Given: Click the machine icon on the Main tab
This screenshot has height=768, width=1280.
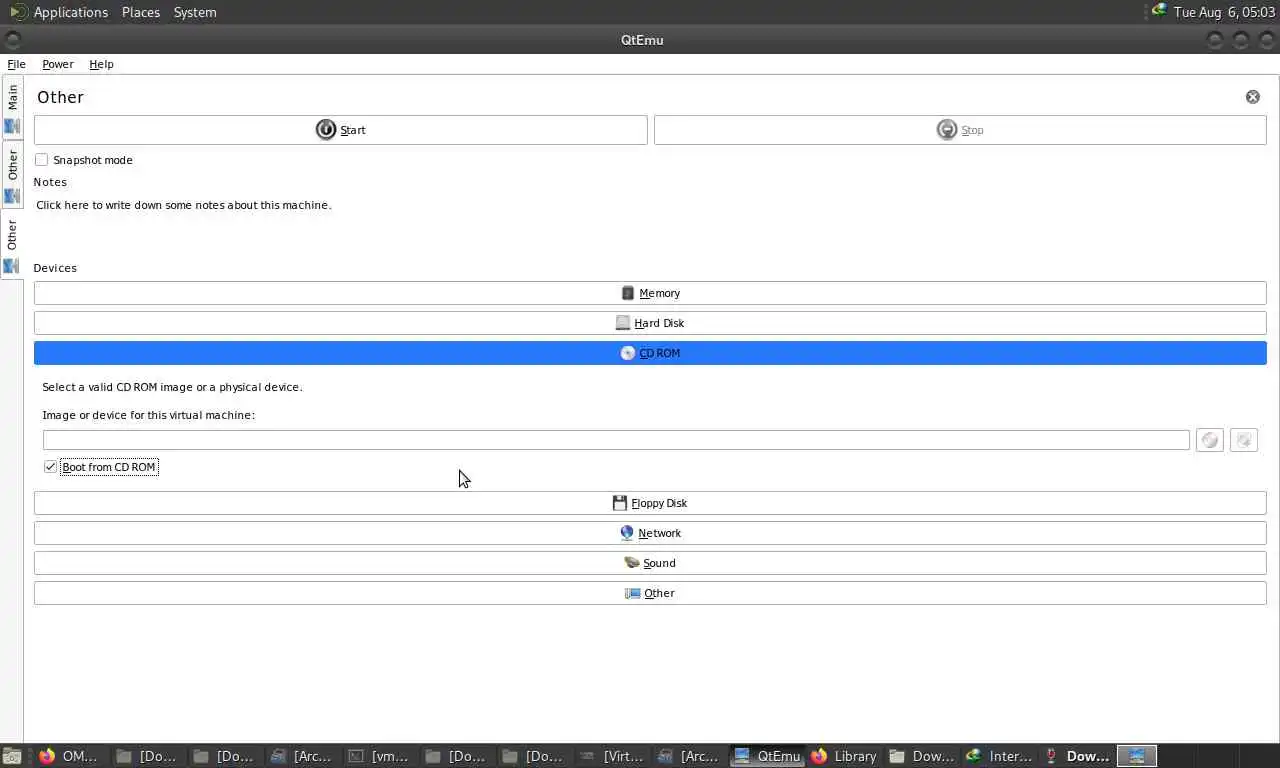Looking at the screenshot, I should (x=12, y=127).
